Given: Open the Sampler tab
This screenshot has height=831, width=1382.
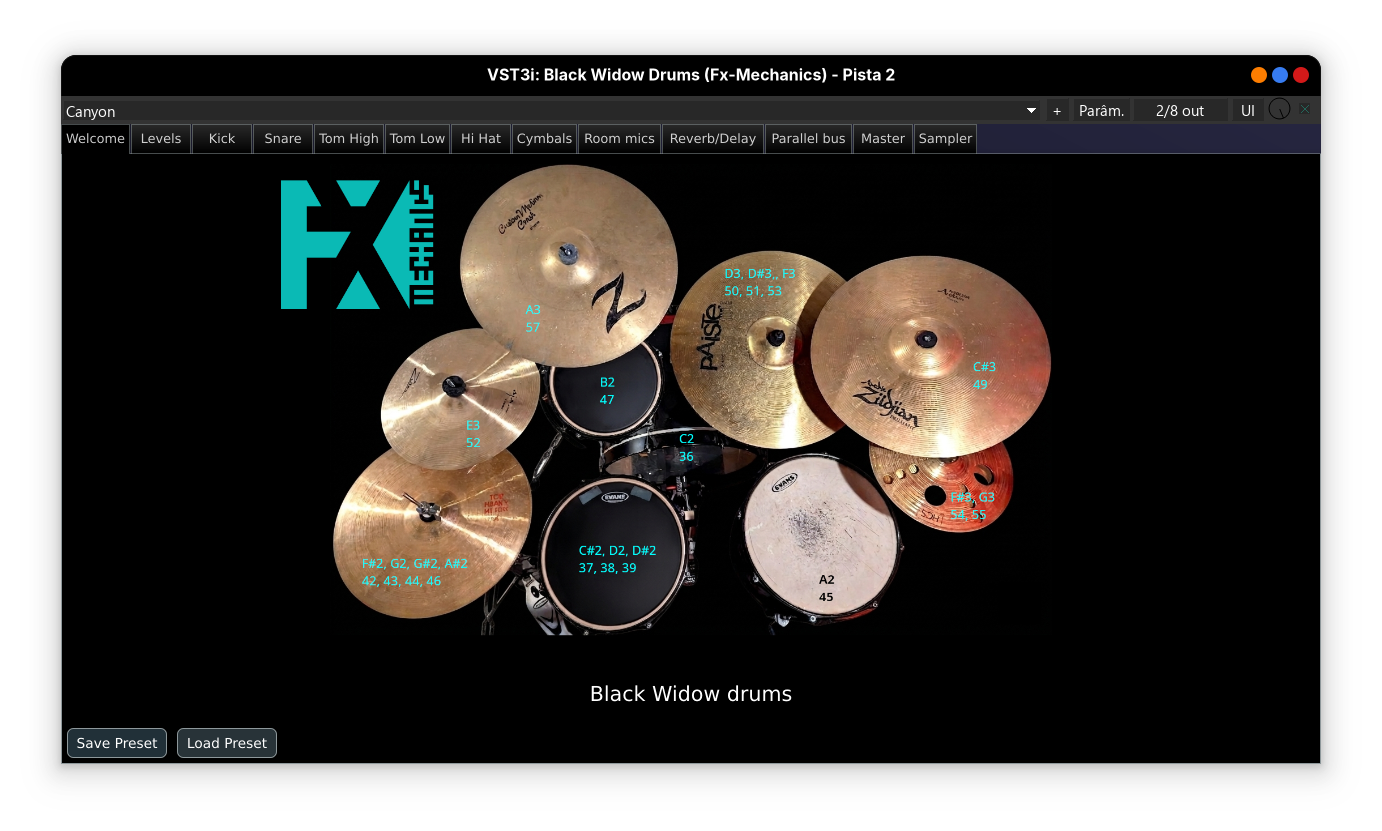Looking at the screenshot, I should (x=944, y=138).
